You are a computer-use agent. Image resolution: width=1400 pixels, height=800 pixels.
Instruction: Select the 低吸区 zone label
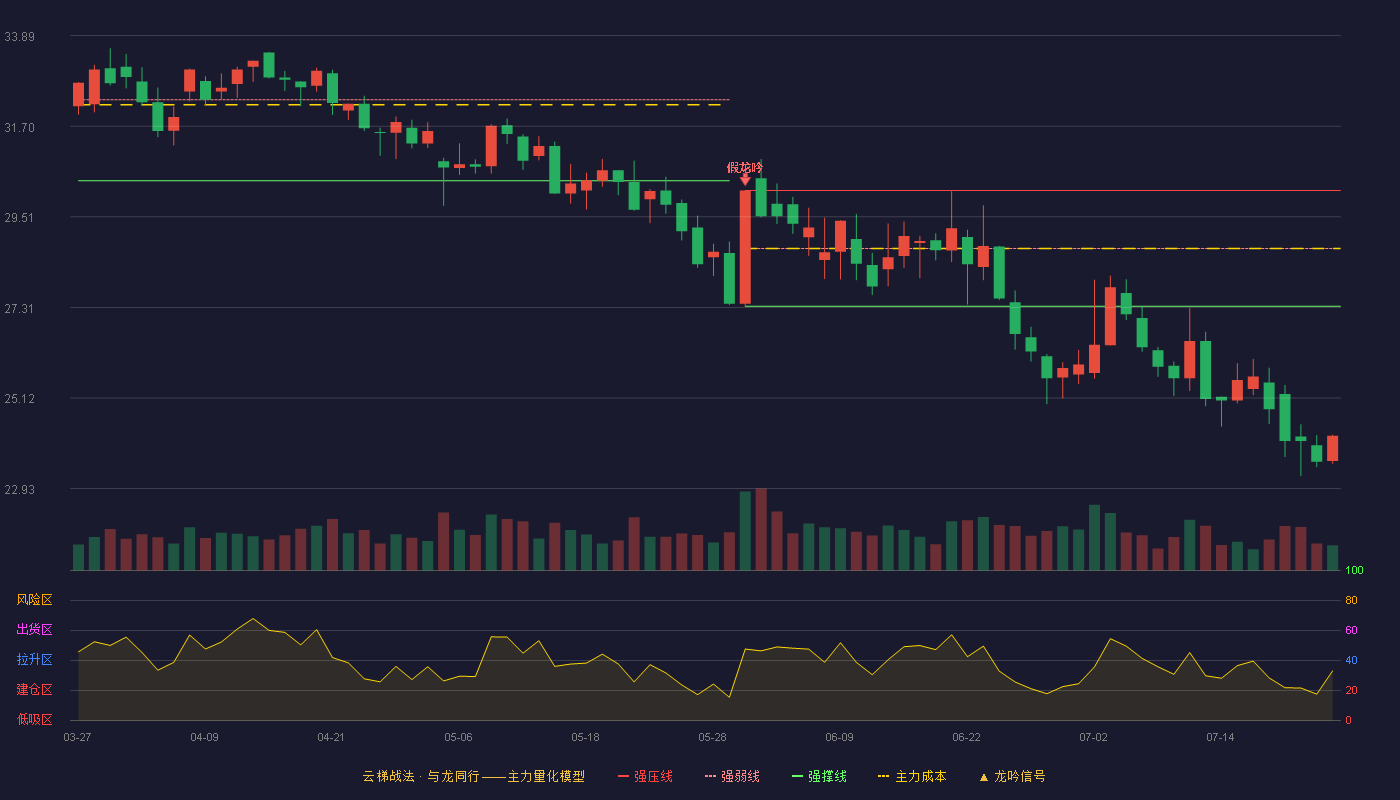[34, 720]
